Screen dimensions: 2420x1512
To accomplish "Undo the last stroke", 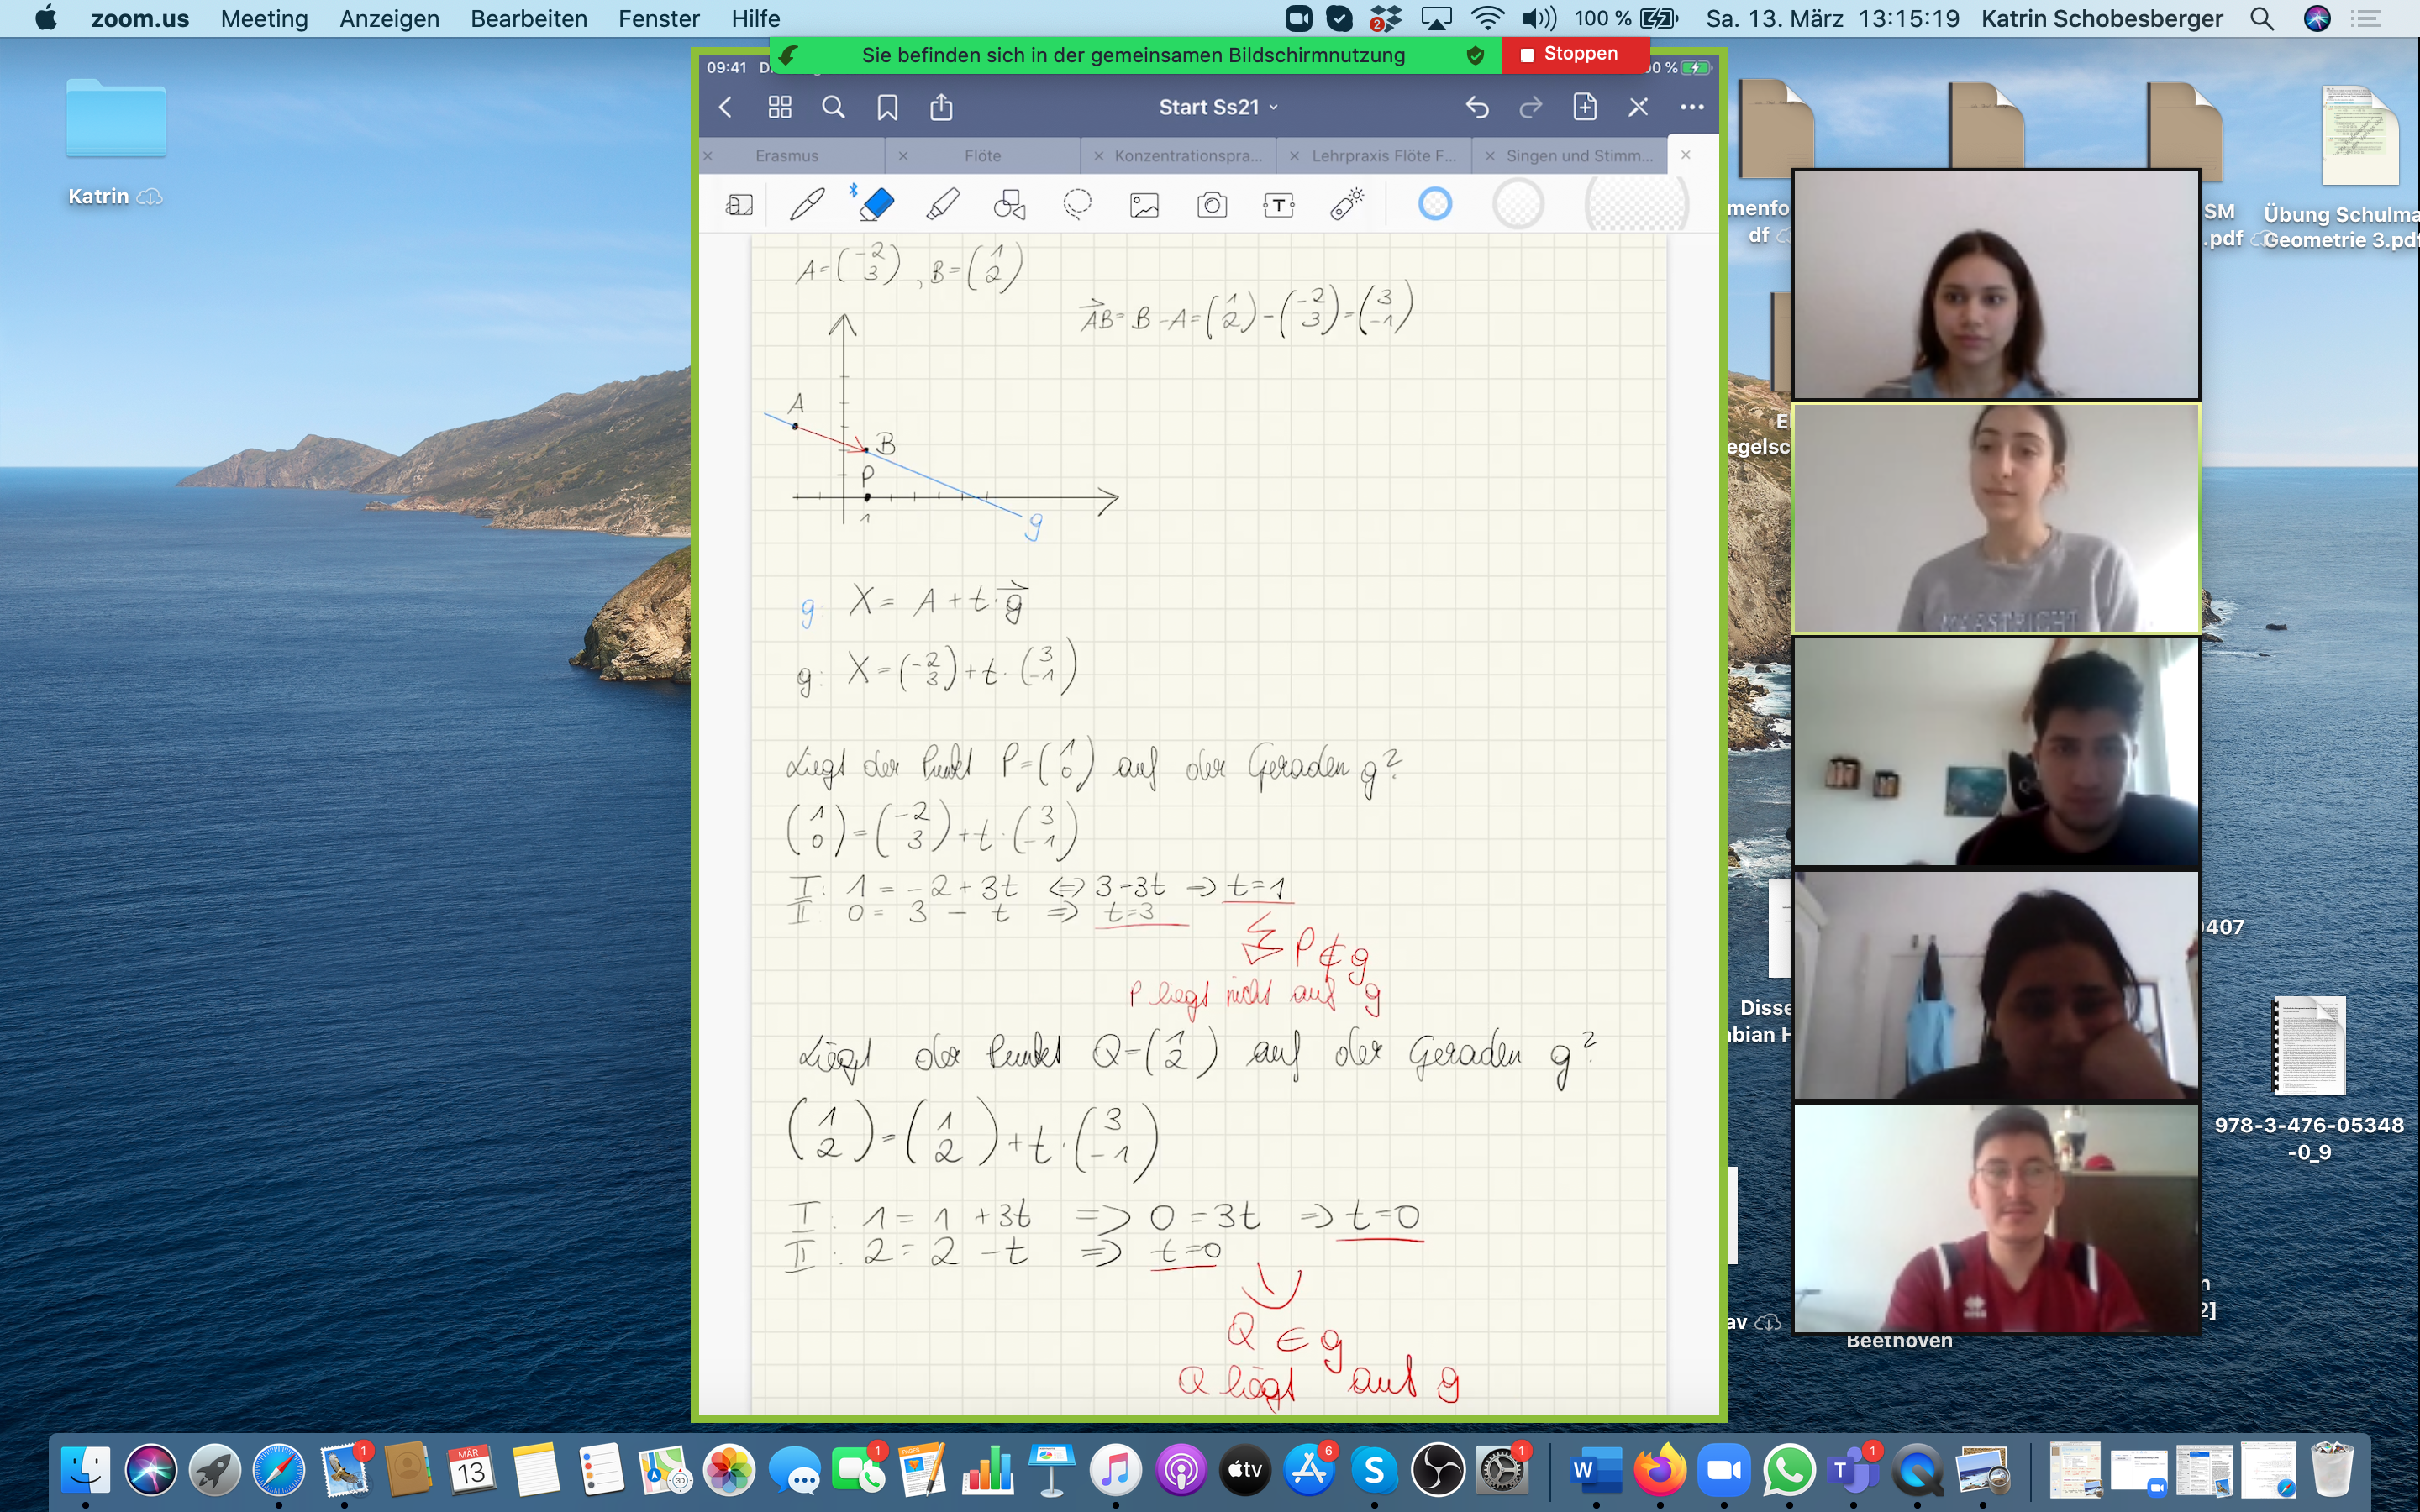I will [x=1477, y=107].
